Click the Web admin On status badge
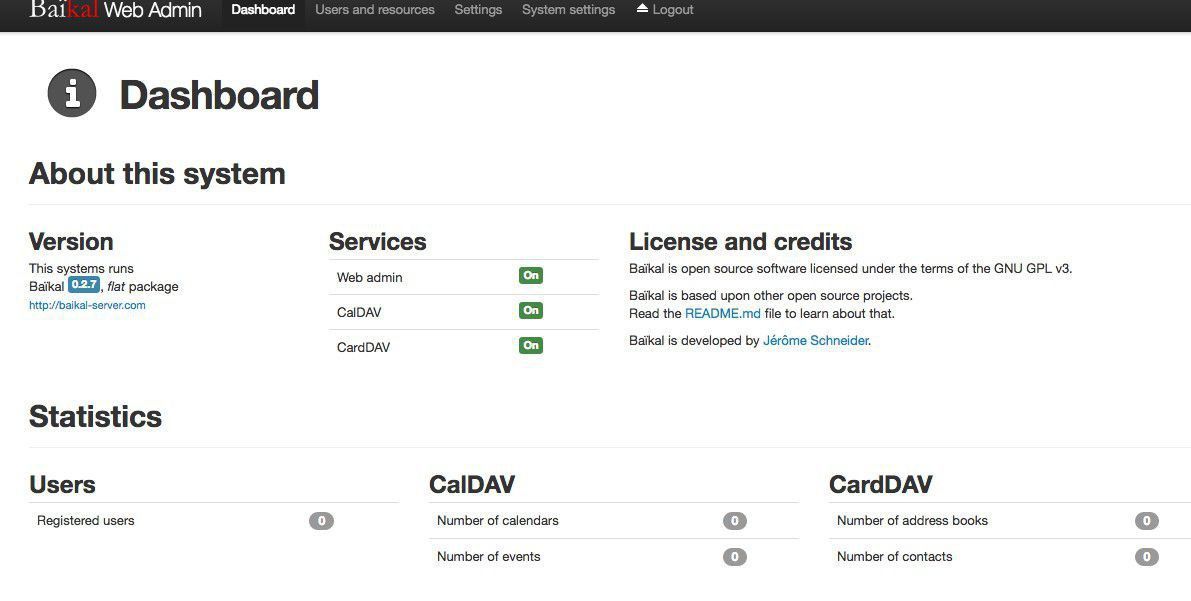The image size is (1191, 601). (531, 276)
